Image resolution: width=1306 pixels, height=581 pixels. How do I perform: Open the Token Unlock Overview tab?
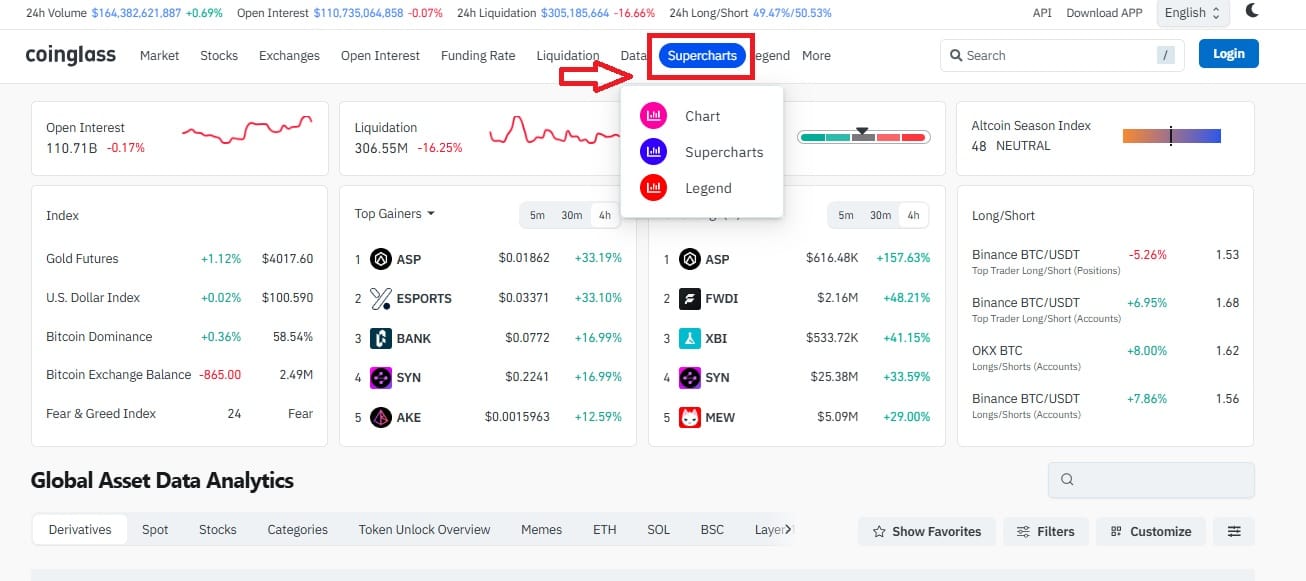425,529
